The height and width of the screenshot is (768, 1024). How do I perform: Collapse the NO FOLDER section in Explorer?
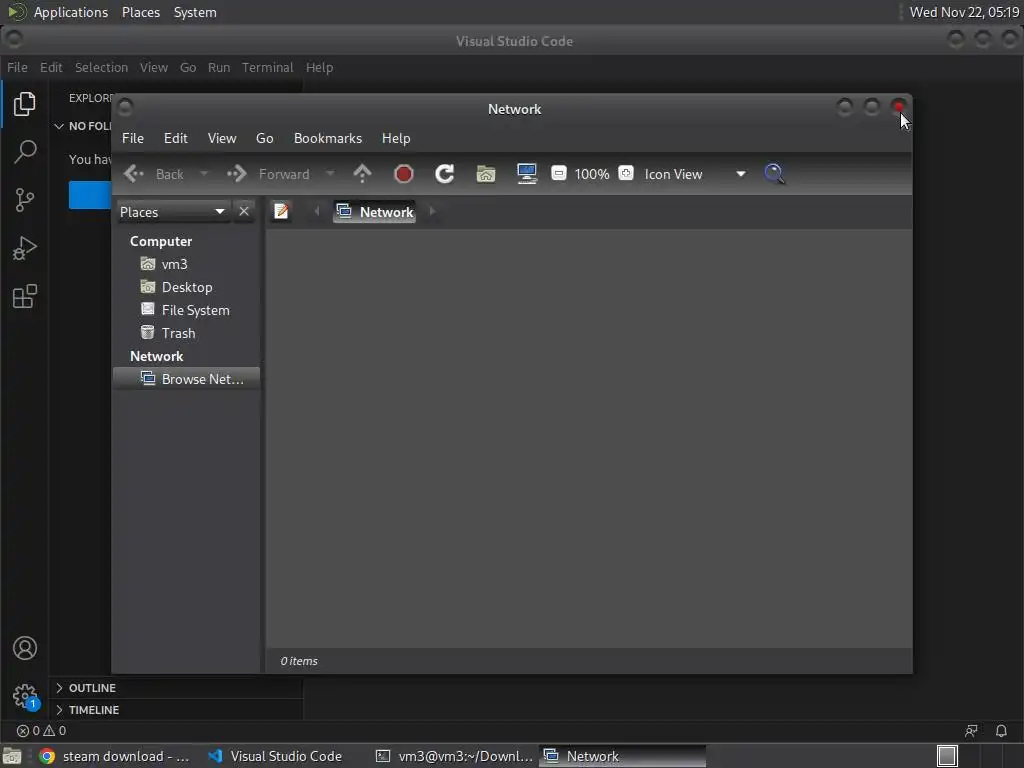82,126
